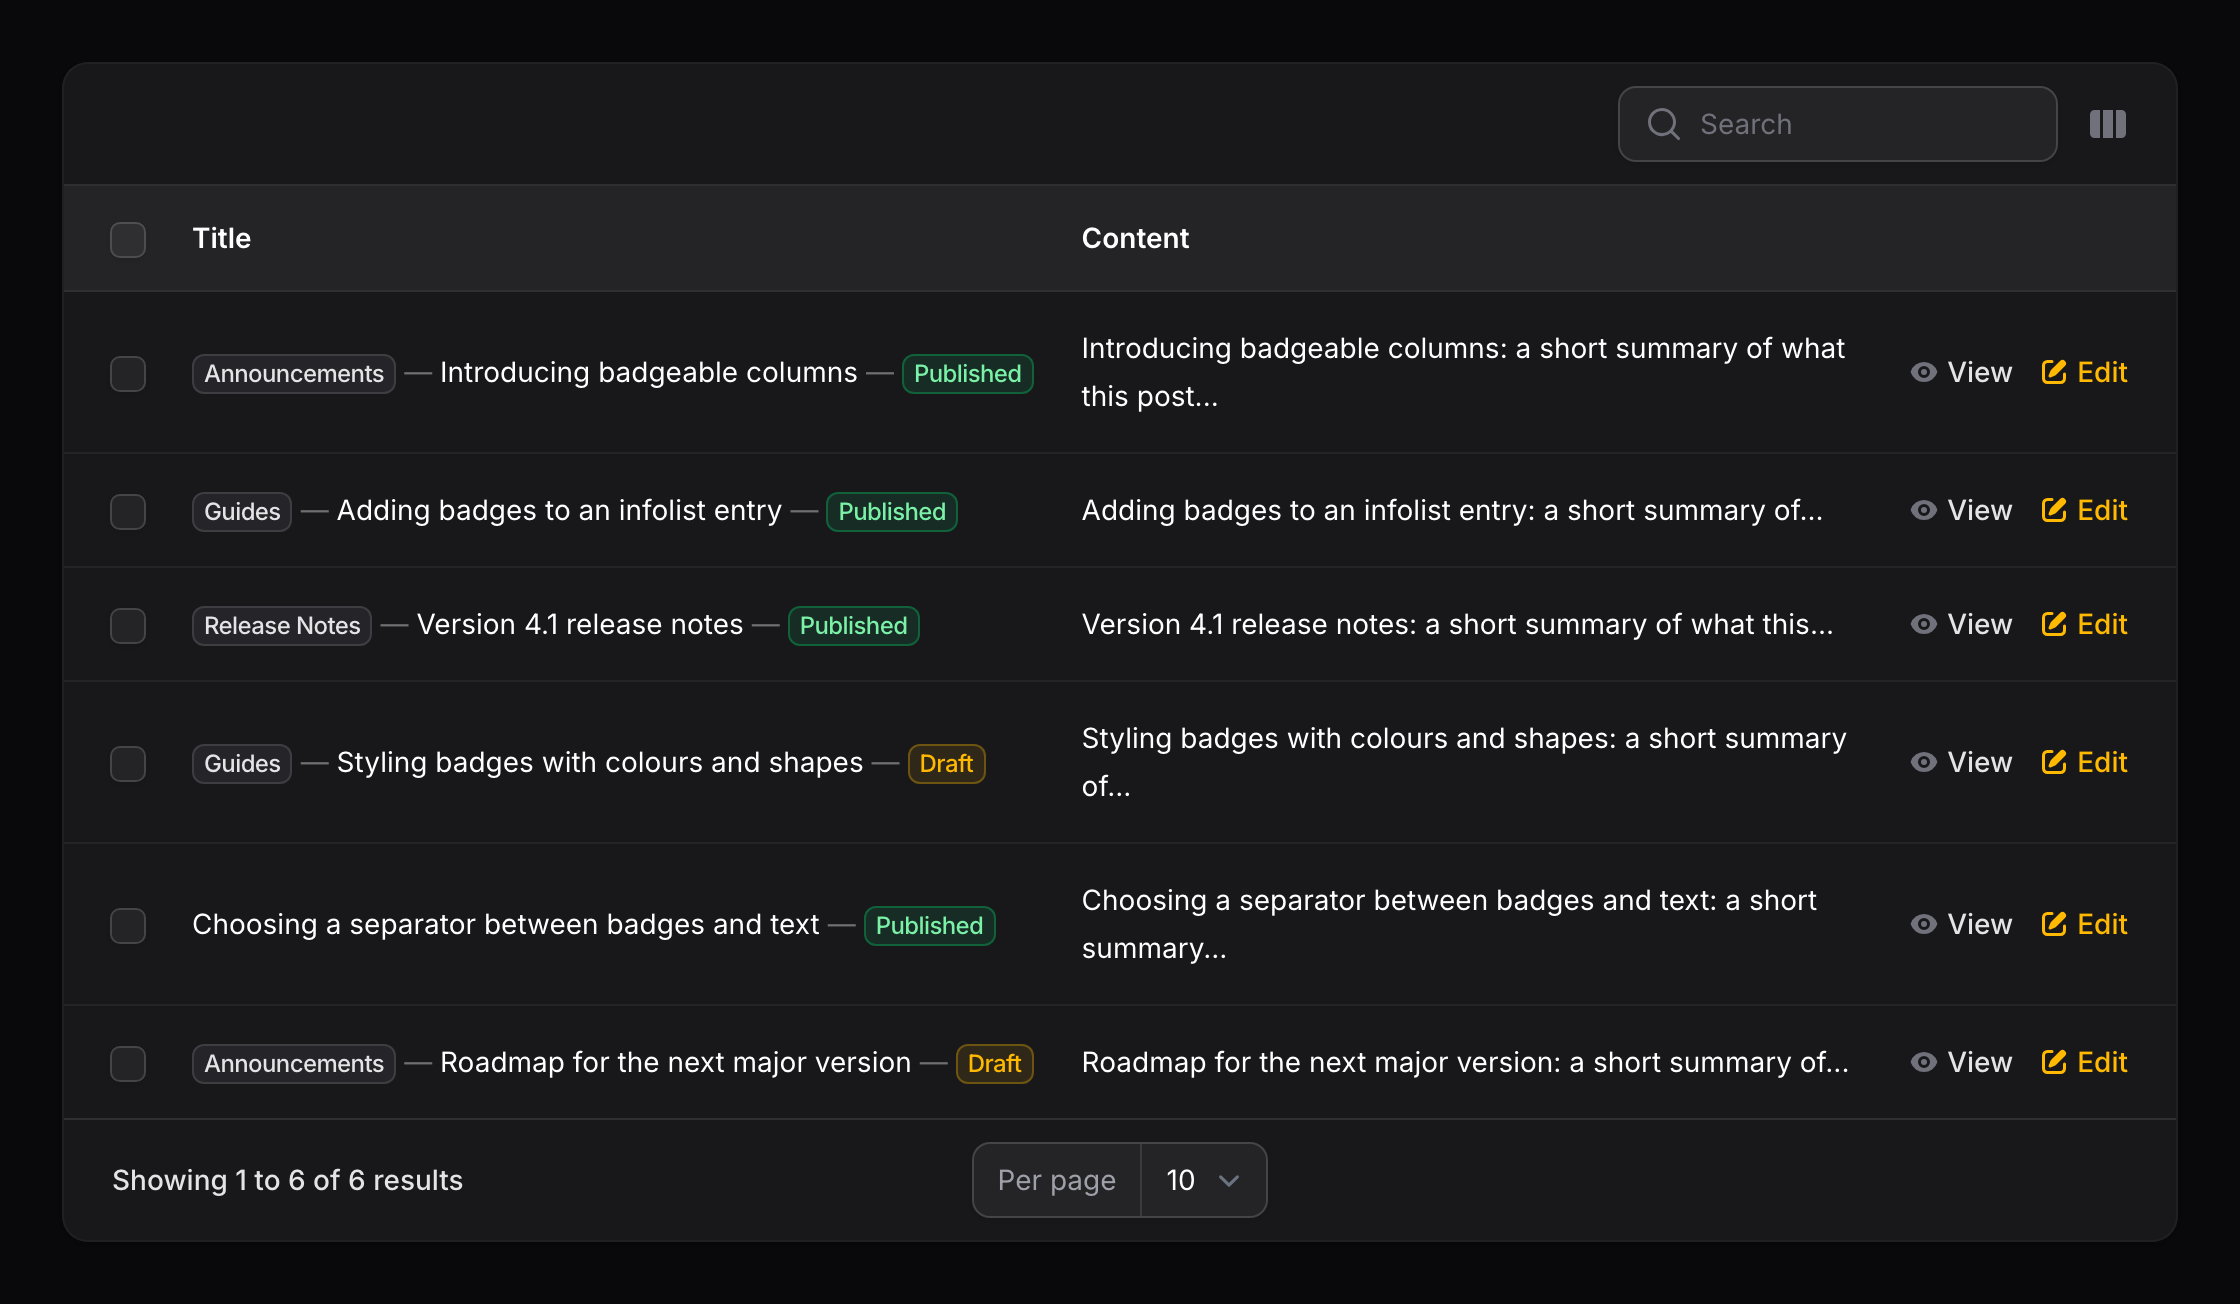Tick the select-all checkbox in the header
The height and width of the screenshot is (1304, 2240).
coord(128,240)
